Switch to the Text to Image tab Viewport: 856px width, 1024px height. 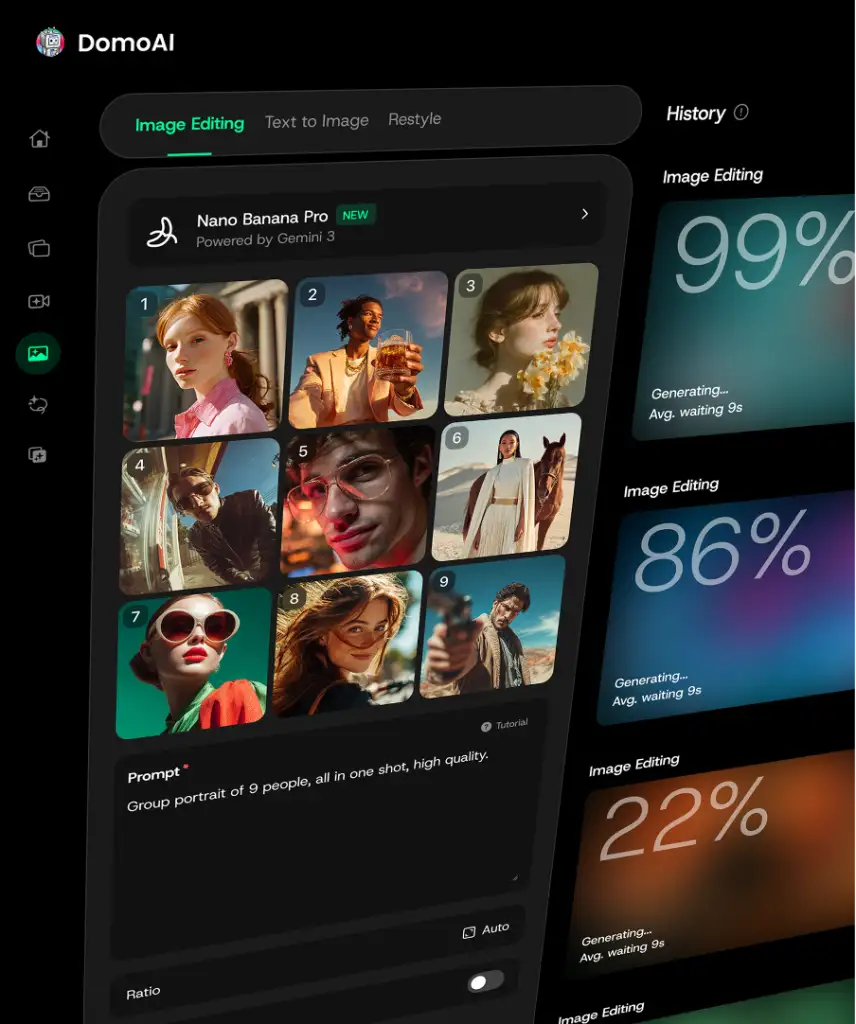tap(316, 121)
